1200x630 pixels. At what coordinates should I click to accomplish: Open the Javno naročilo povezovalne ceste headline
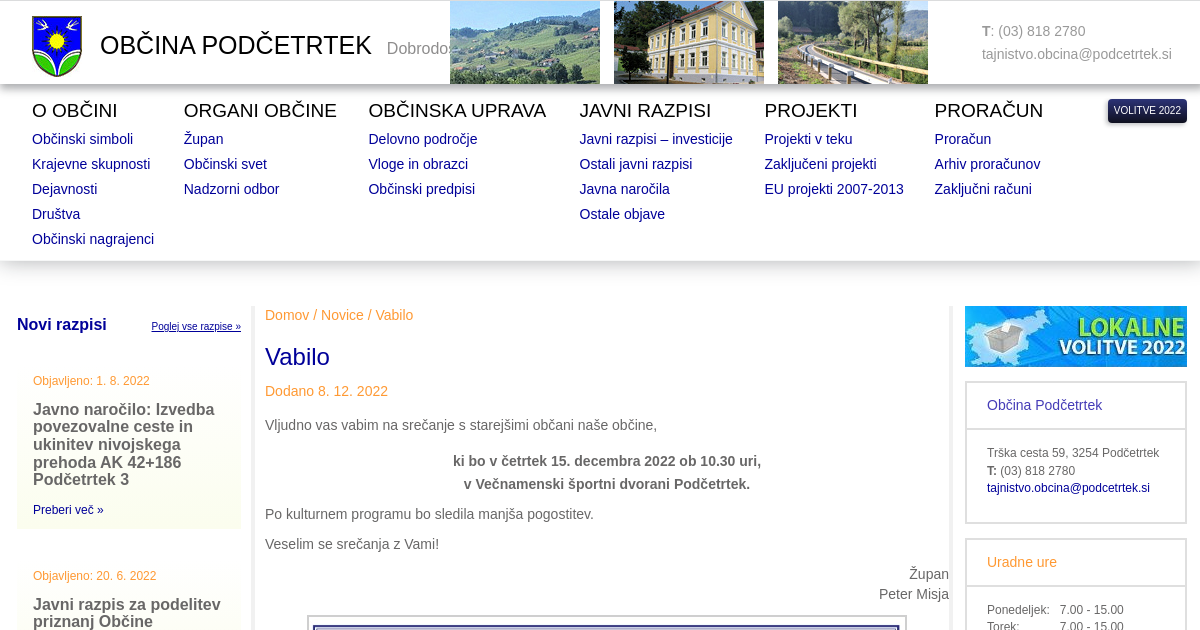[124, 444]
